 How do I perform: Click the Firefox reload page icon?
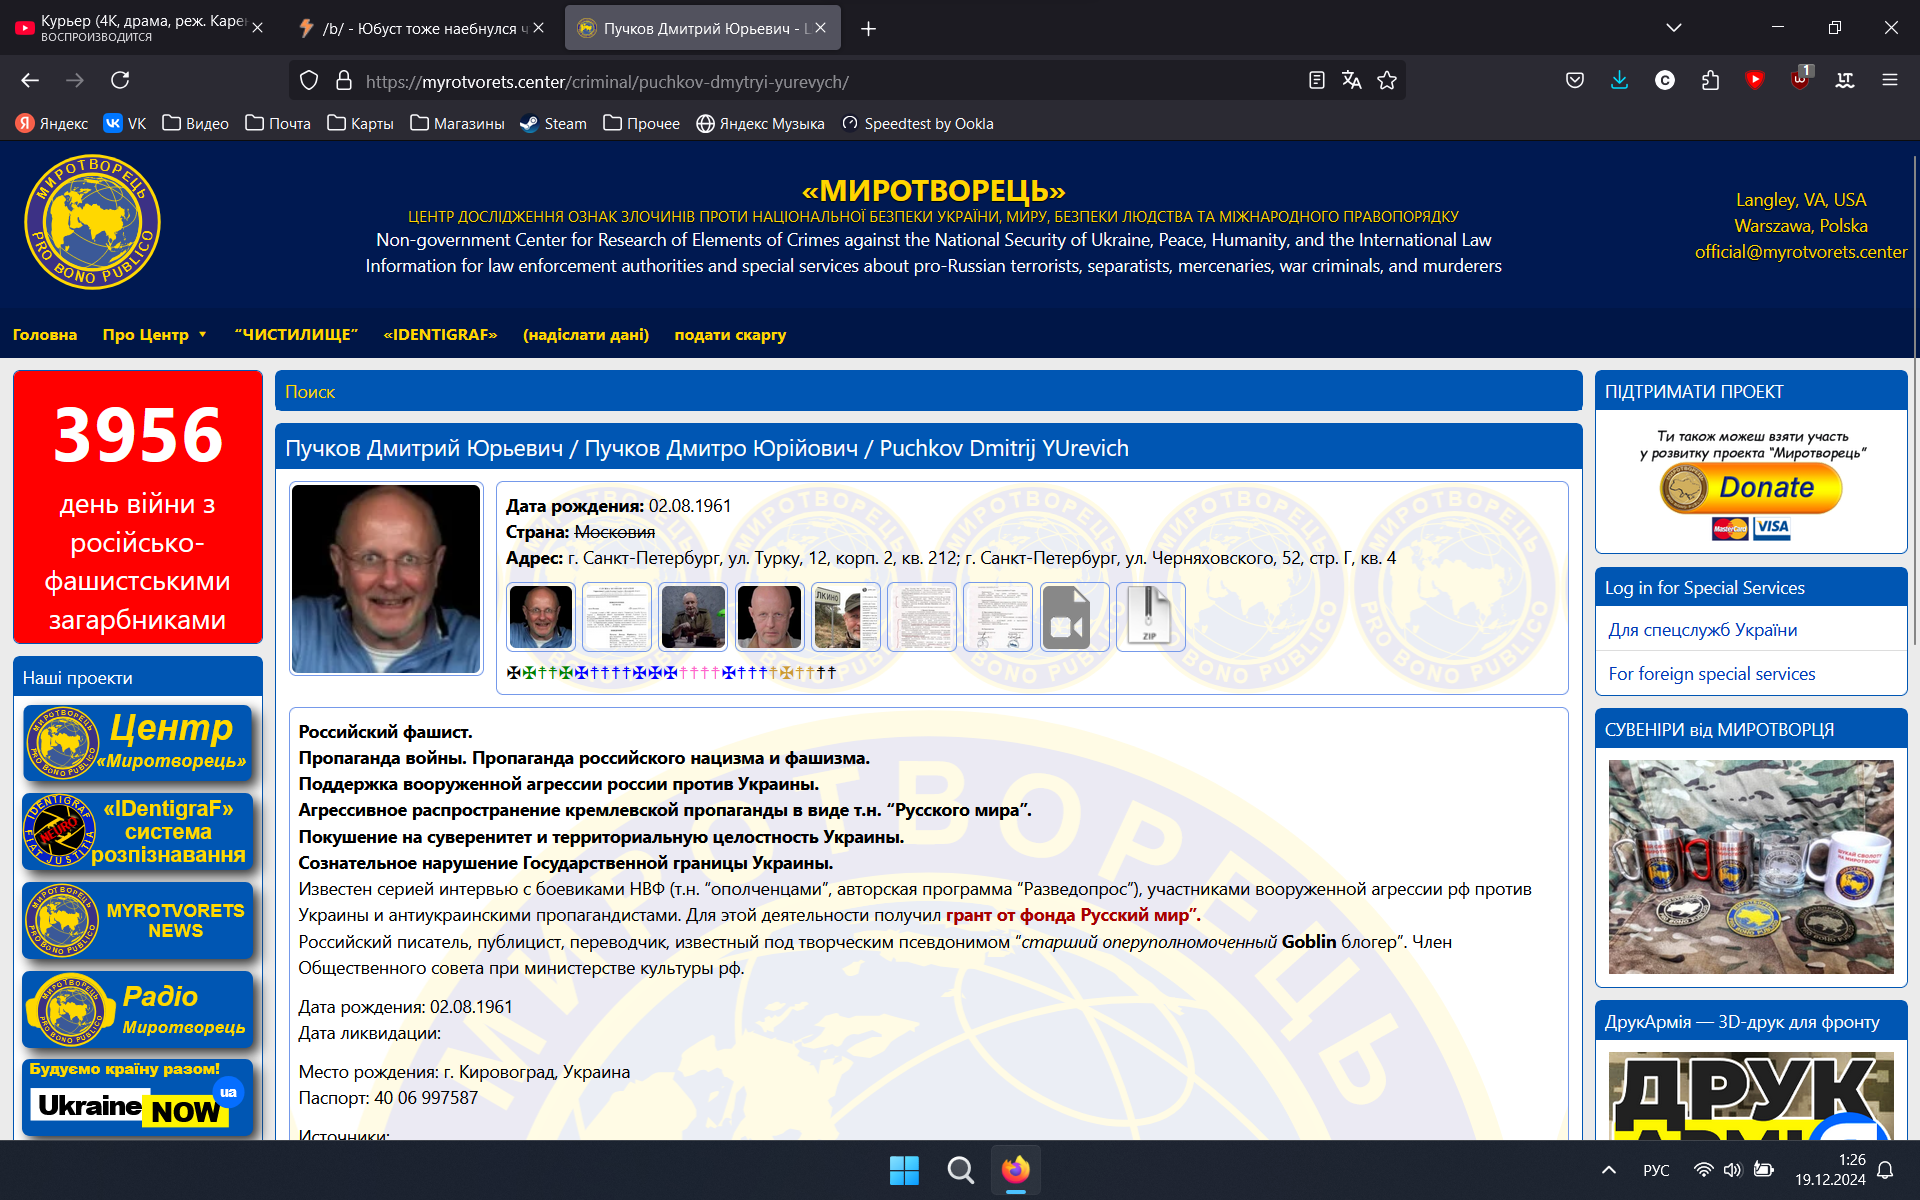[120, 80]
